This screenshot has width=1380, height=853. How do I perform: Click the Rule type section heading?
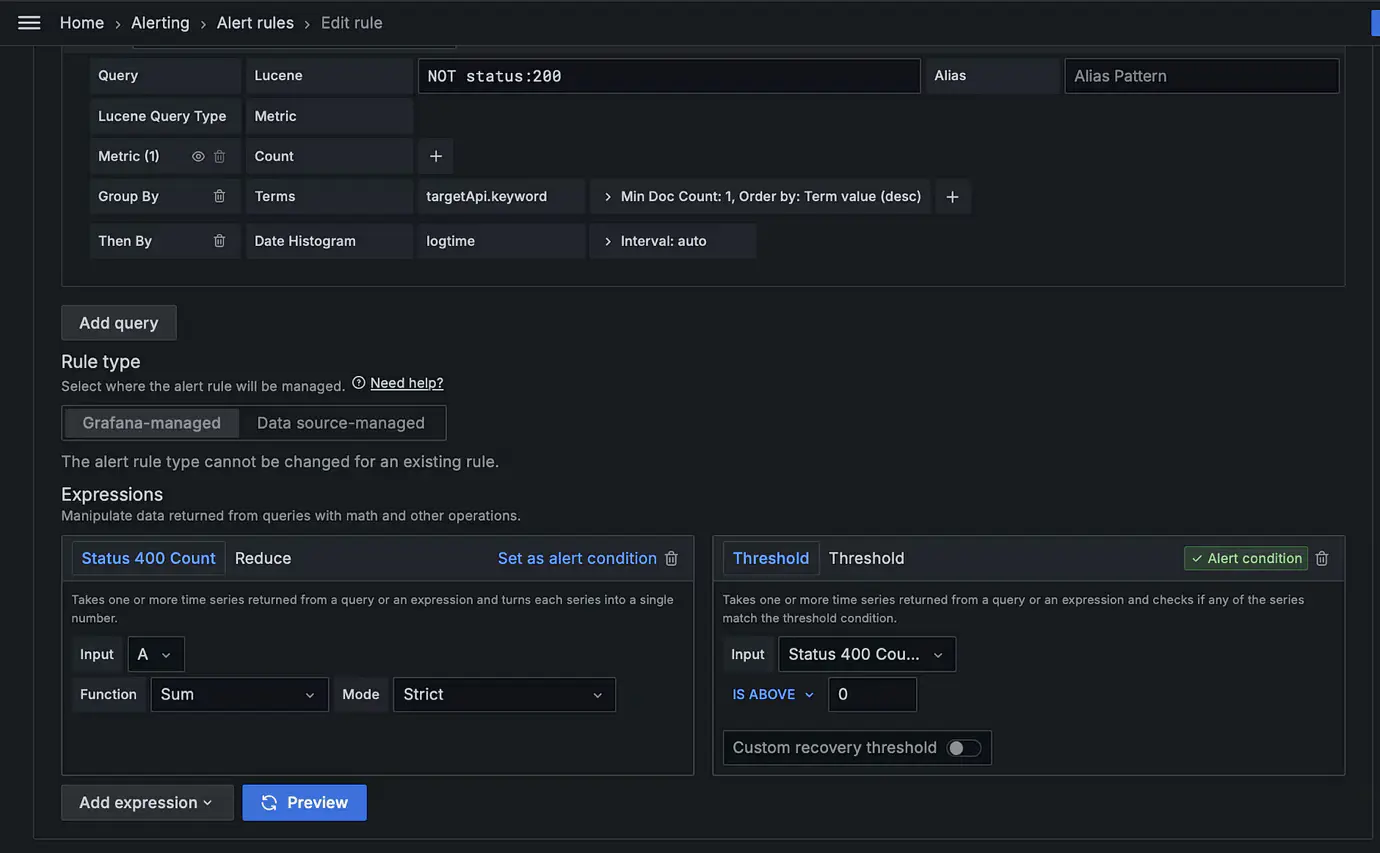101,361
